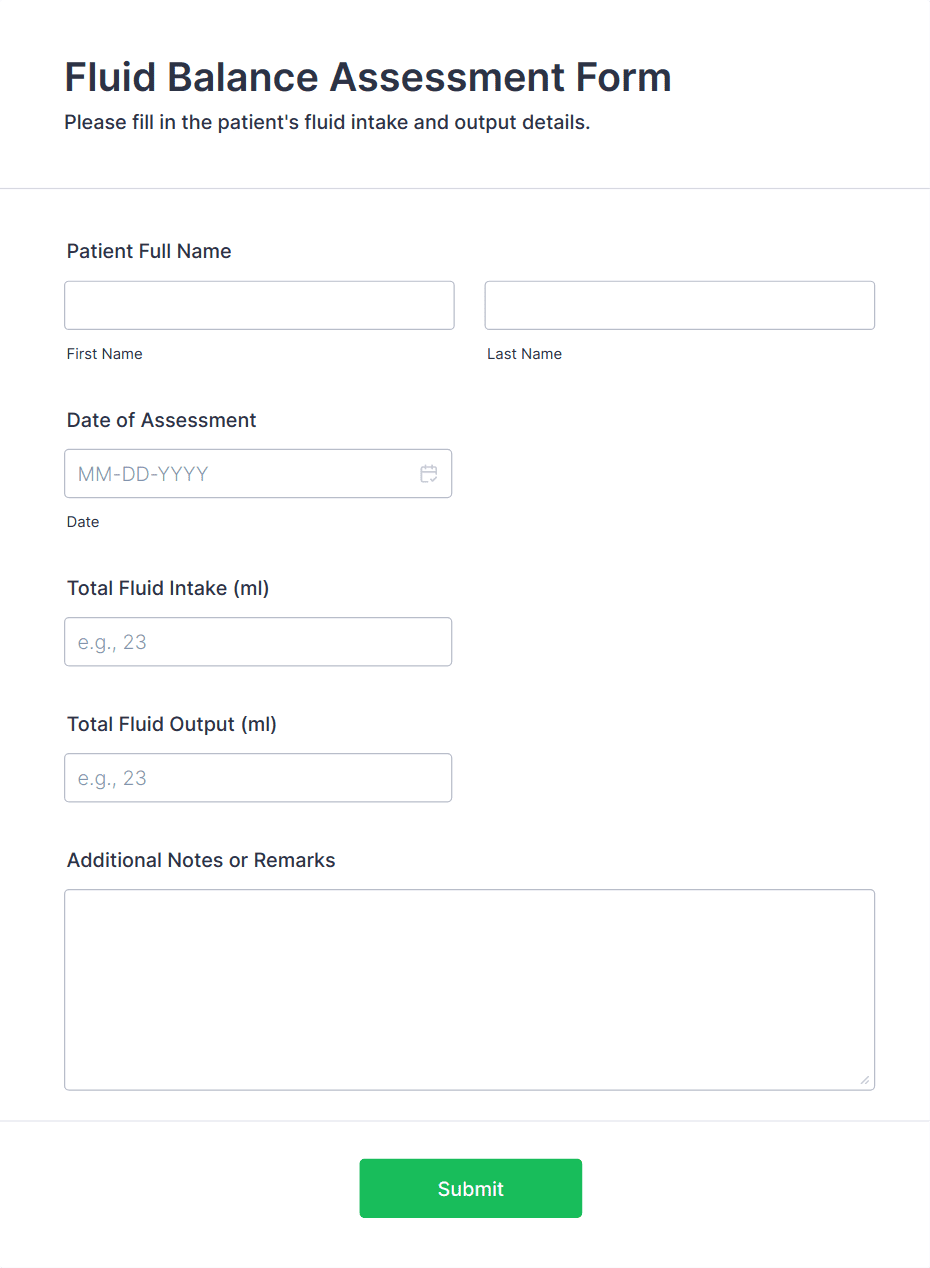
Task: Click the Last Name input field
Action: pyautogui.click(x=679, y=305)
